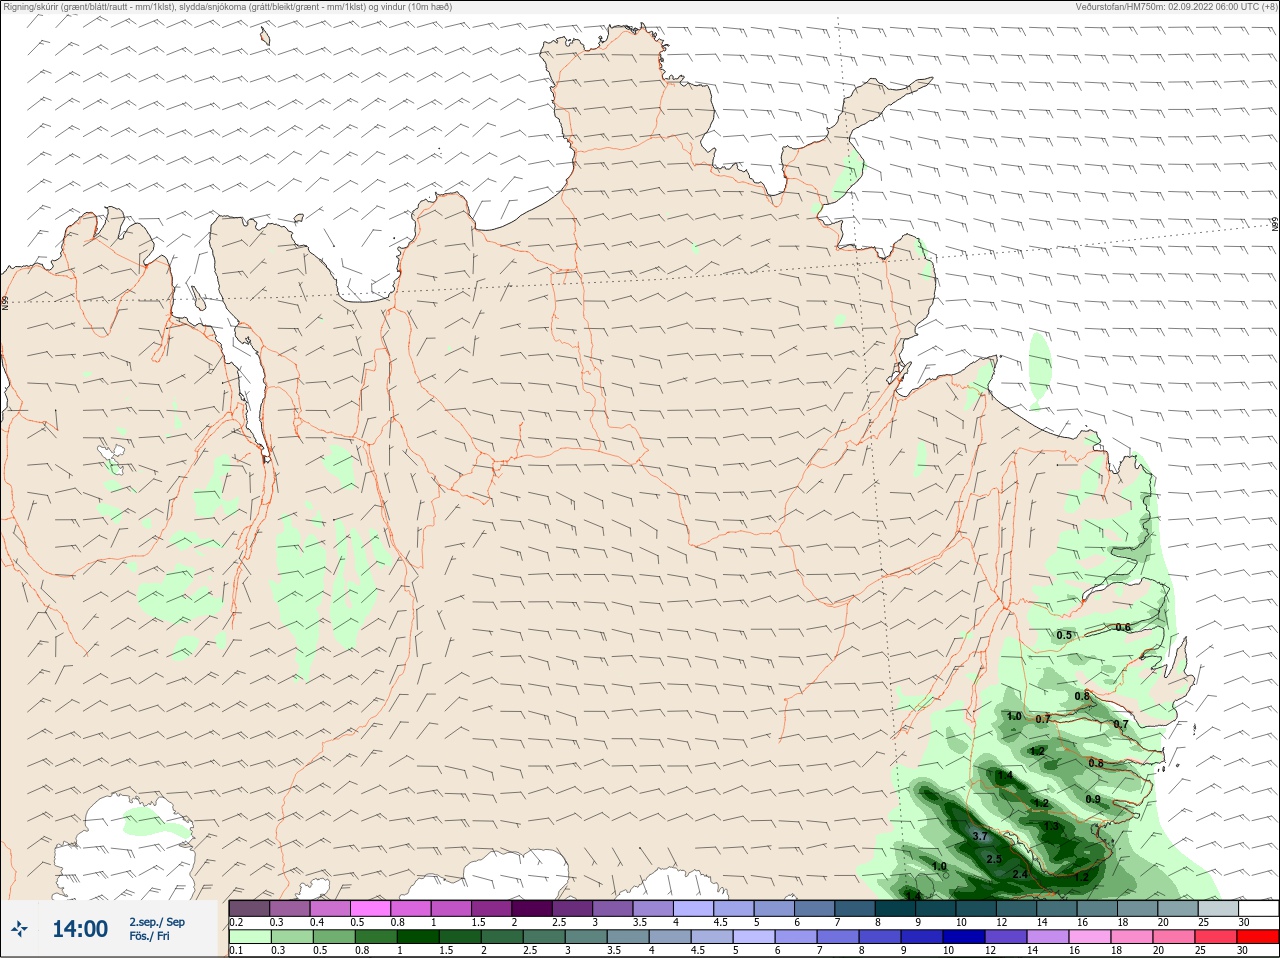This screenshot has width=1280, height=958.
Task: Click the 3.7 precipitation value on the map
Action: pyautogui.click(x=980, y=836)
